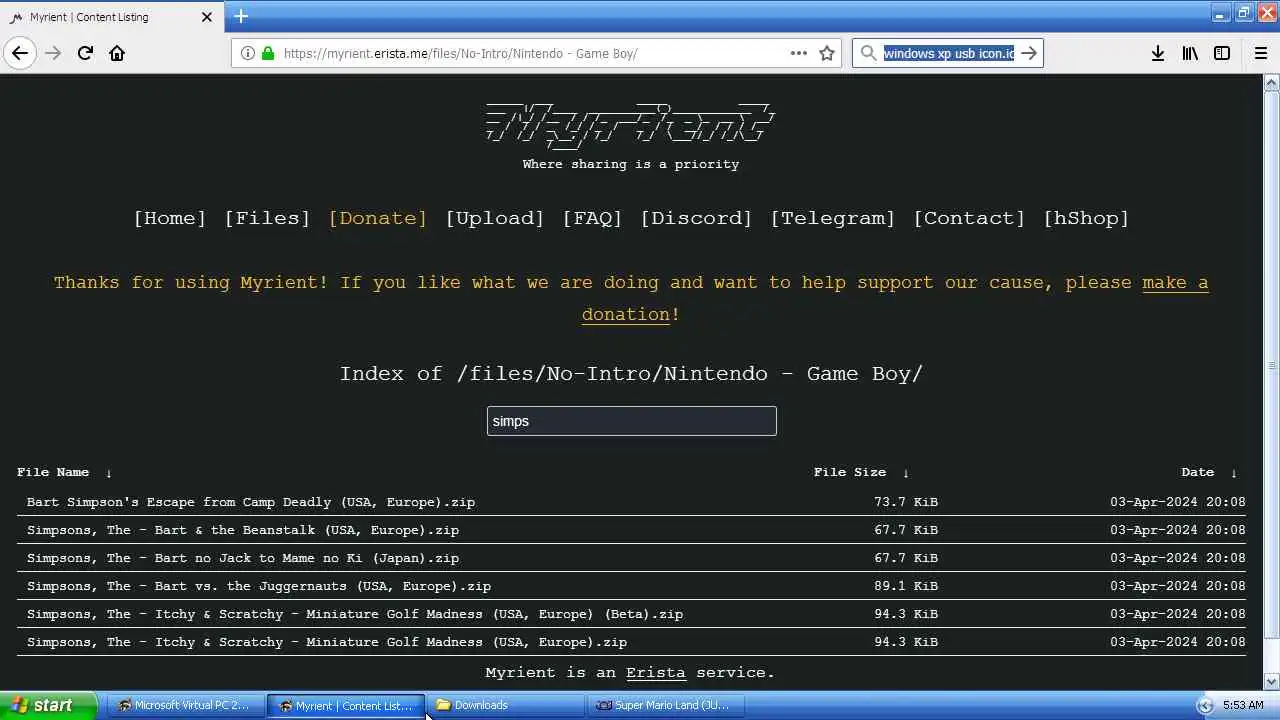Viewport: 1280px width, 720px height.
Task: Open the [Discord] navigation link
Action: click(x=696, y=218)
